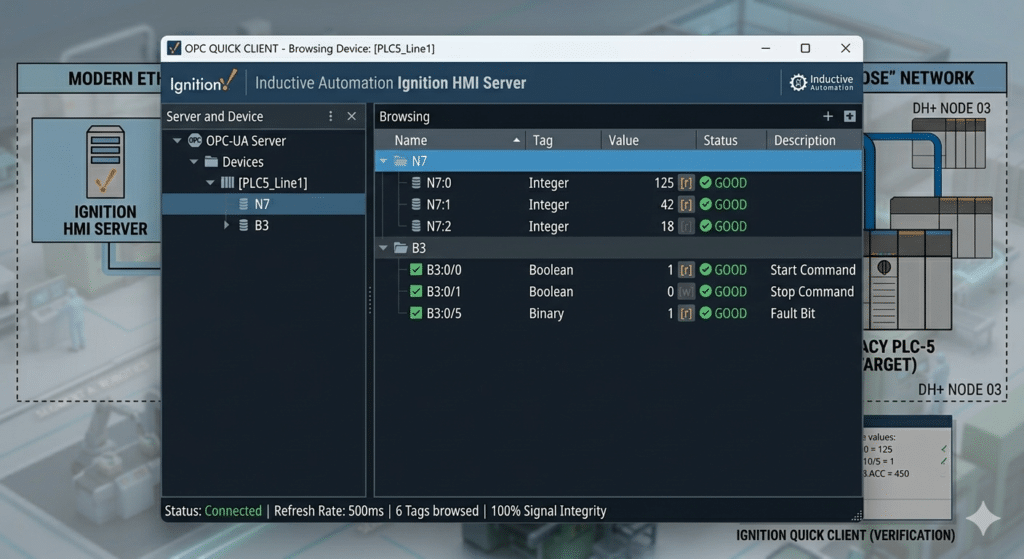This screenshot has height=559, width=1024.
Task: Click the GOOD status icon for B3:0/5
Action: [705, 312]
